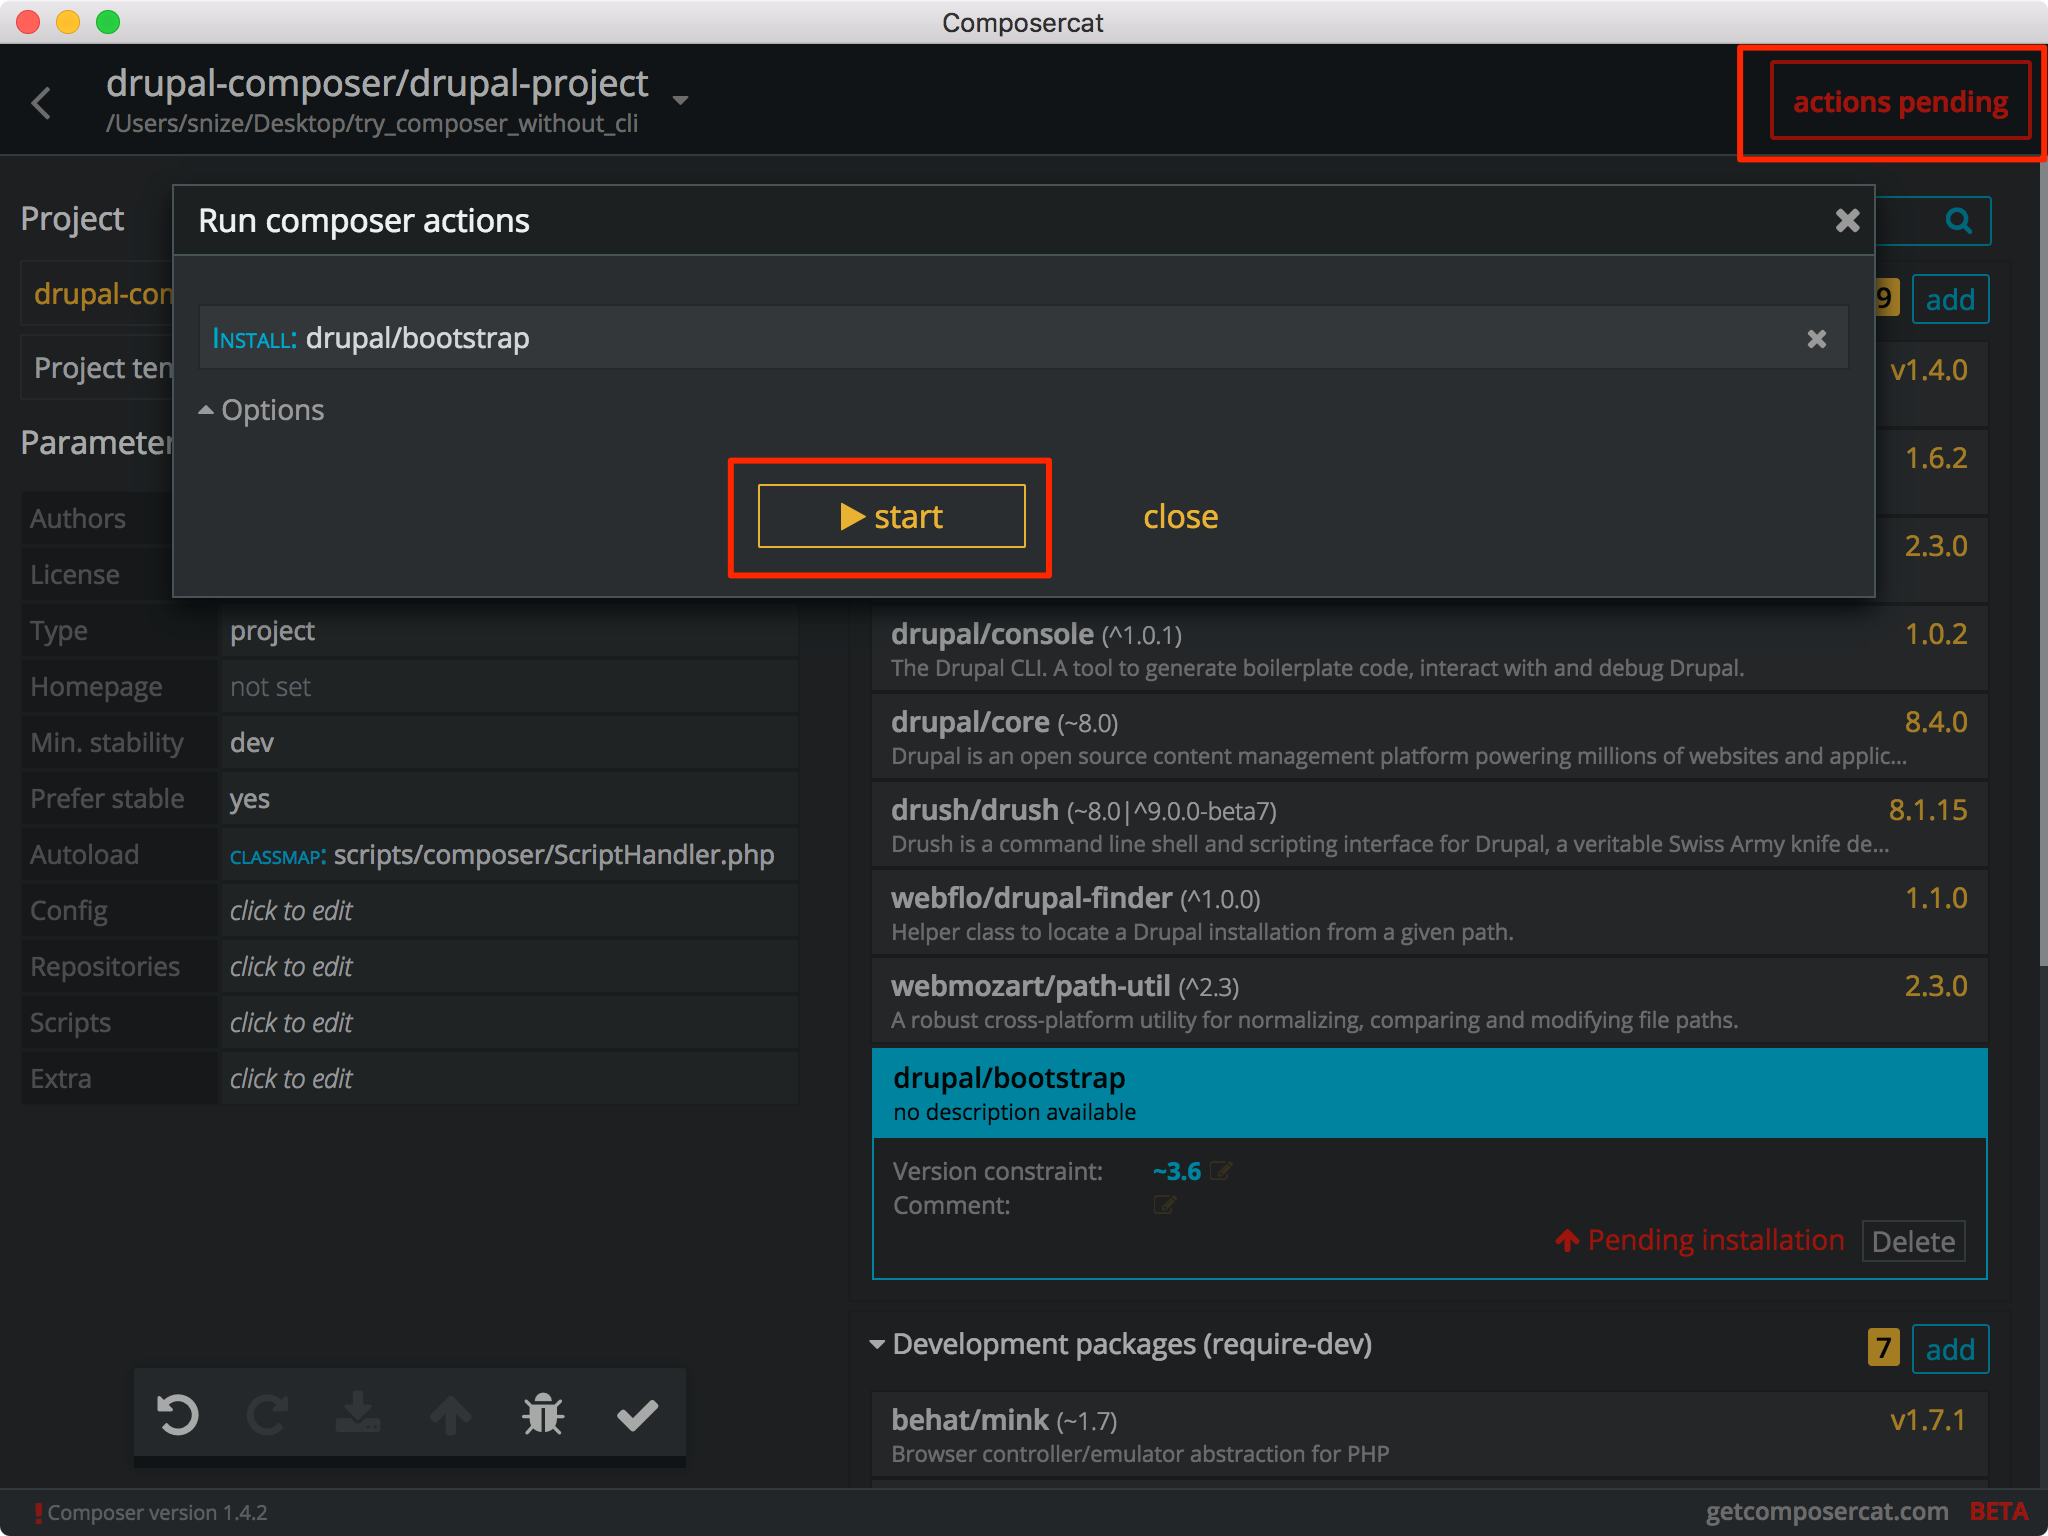This screenshot has height=1536, width=2048.
Task: Click the package list scrollbar
Action: point(2042,565)
